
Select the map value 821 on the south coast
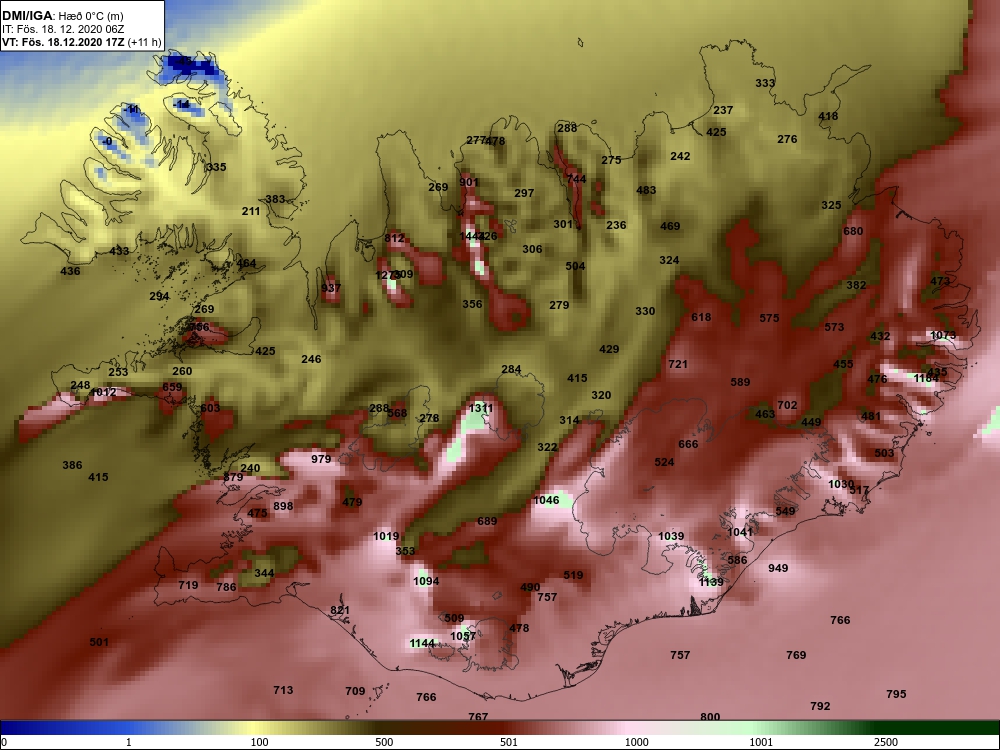(x=340, y=610)
